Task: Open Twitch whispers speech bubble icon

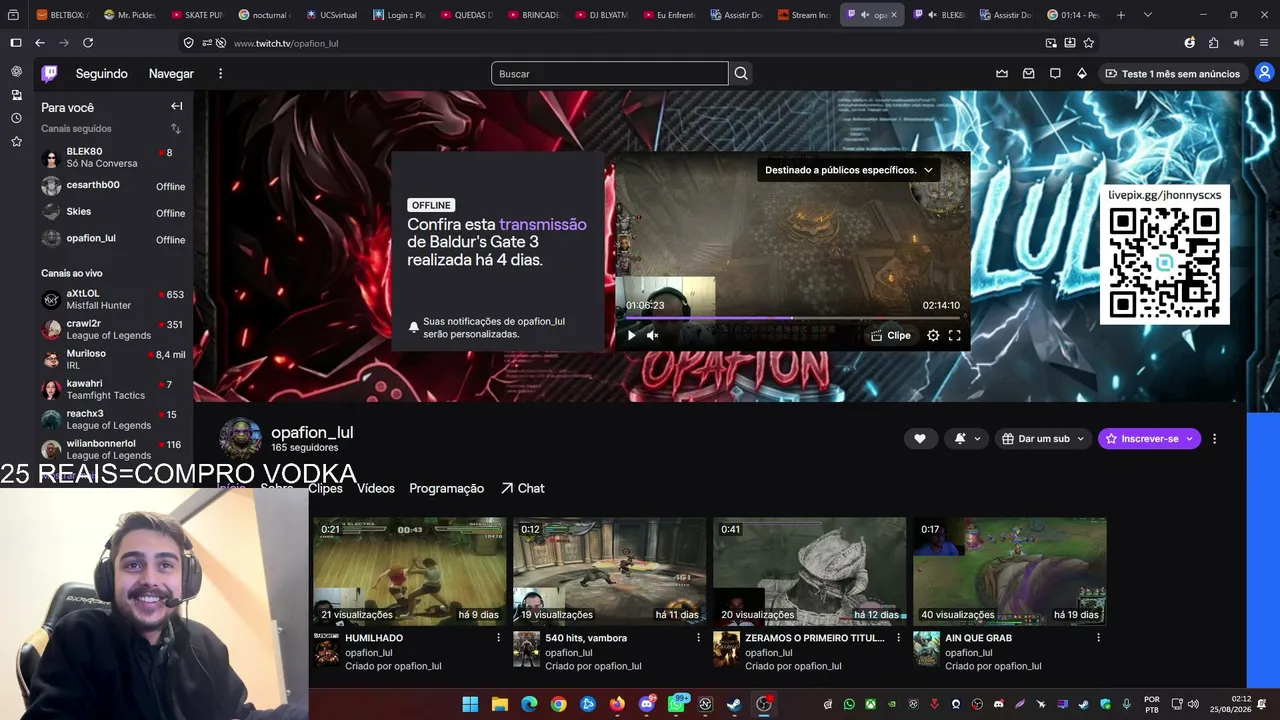Action: (1055, 73)
